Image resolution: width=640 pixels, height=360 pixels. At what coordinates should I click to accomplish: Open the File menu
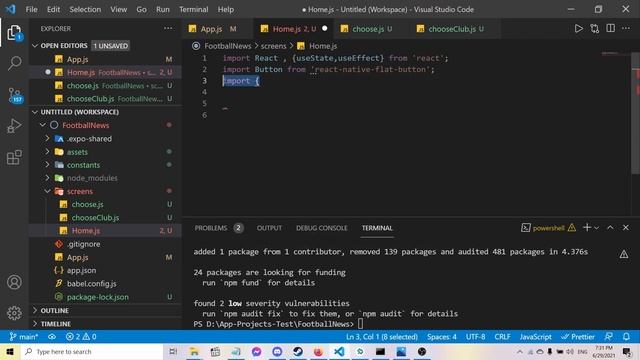click(x=31, y=9)
